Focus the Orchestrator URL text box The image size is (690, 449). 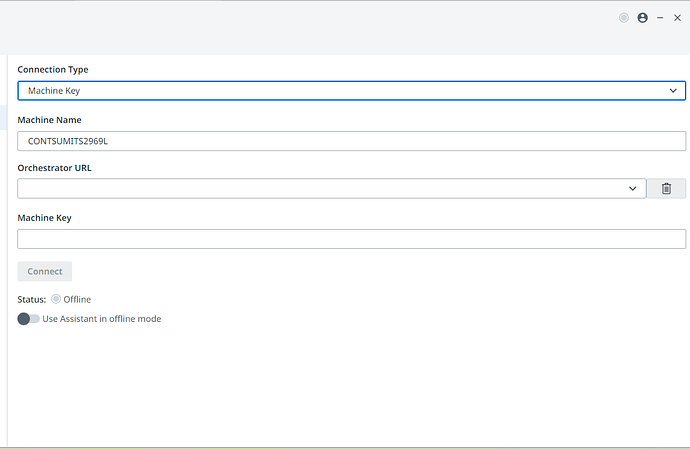tap(320, 188)
